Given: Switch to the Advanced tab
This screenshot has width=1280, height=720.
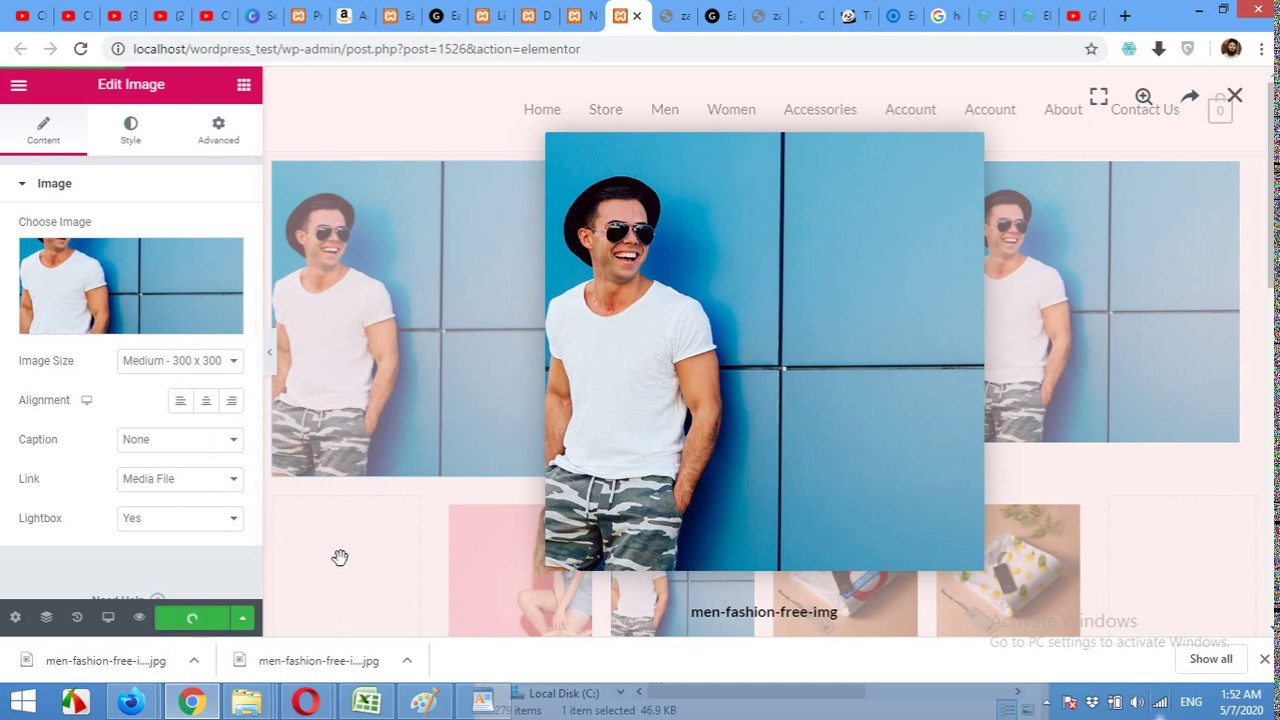Looking at the screenshot, I should click(218, 130).
